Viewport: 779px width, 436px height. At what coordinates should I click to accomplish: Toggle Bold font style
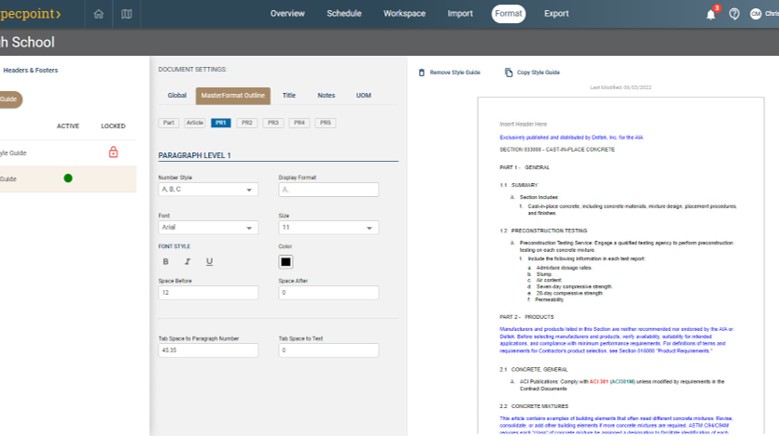(166, 262)
